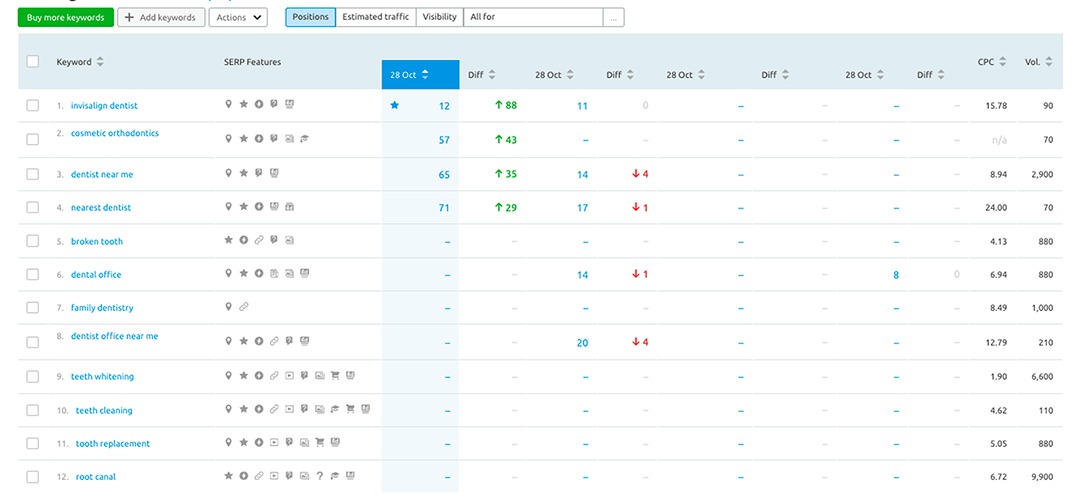The width and height of the screenshot is (1080, 500).
Task: Switch to the Visibility tab
Action: coord(439,17)
